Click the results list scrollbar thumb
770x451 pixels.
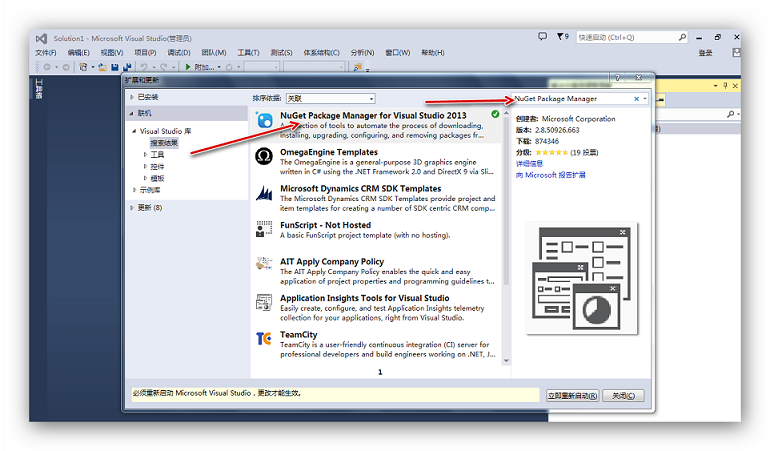point(506,200)
